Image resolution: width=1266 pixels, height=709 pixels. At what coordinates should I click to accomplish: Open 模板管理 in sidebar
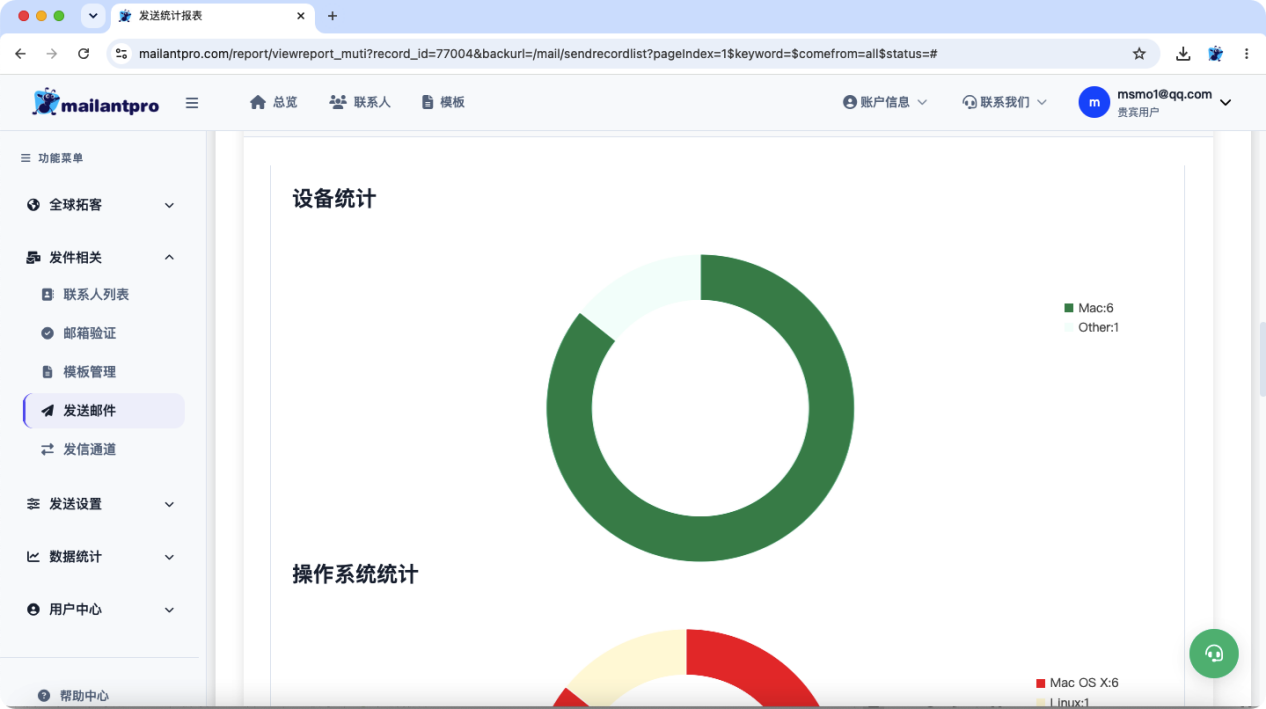click(89, 372)
